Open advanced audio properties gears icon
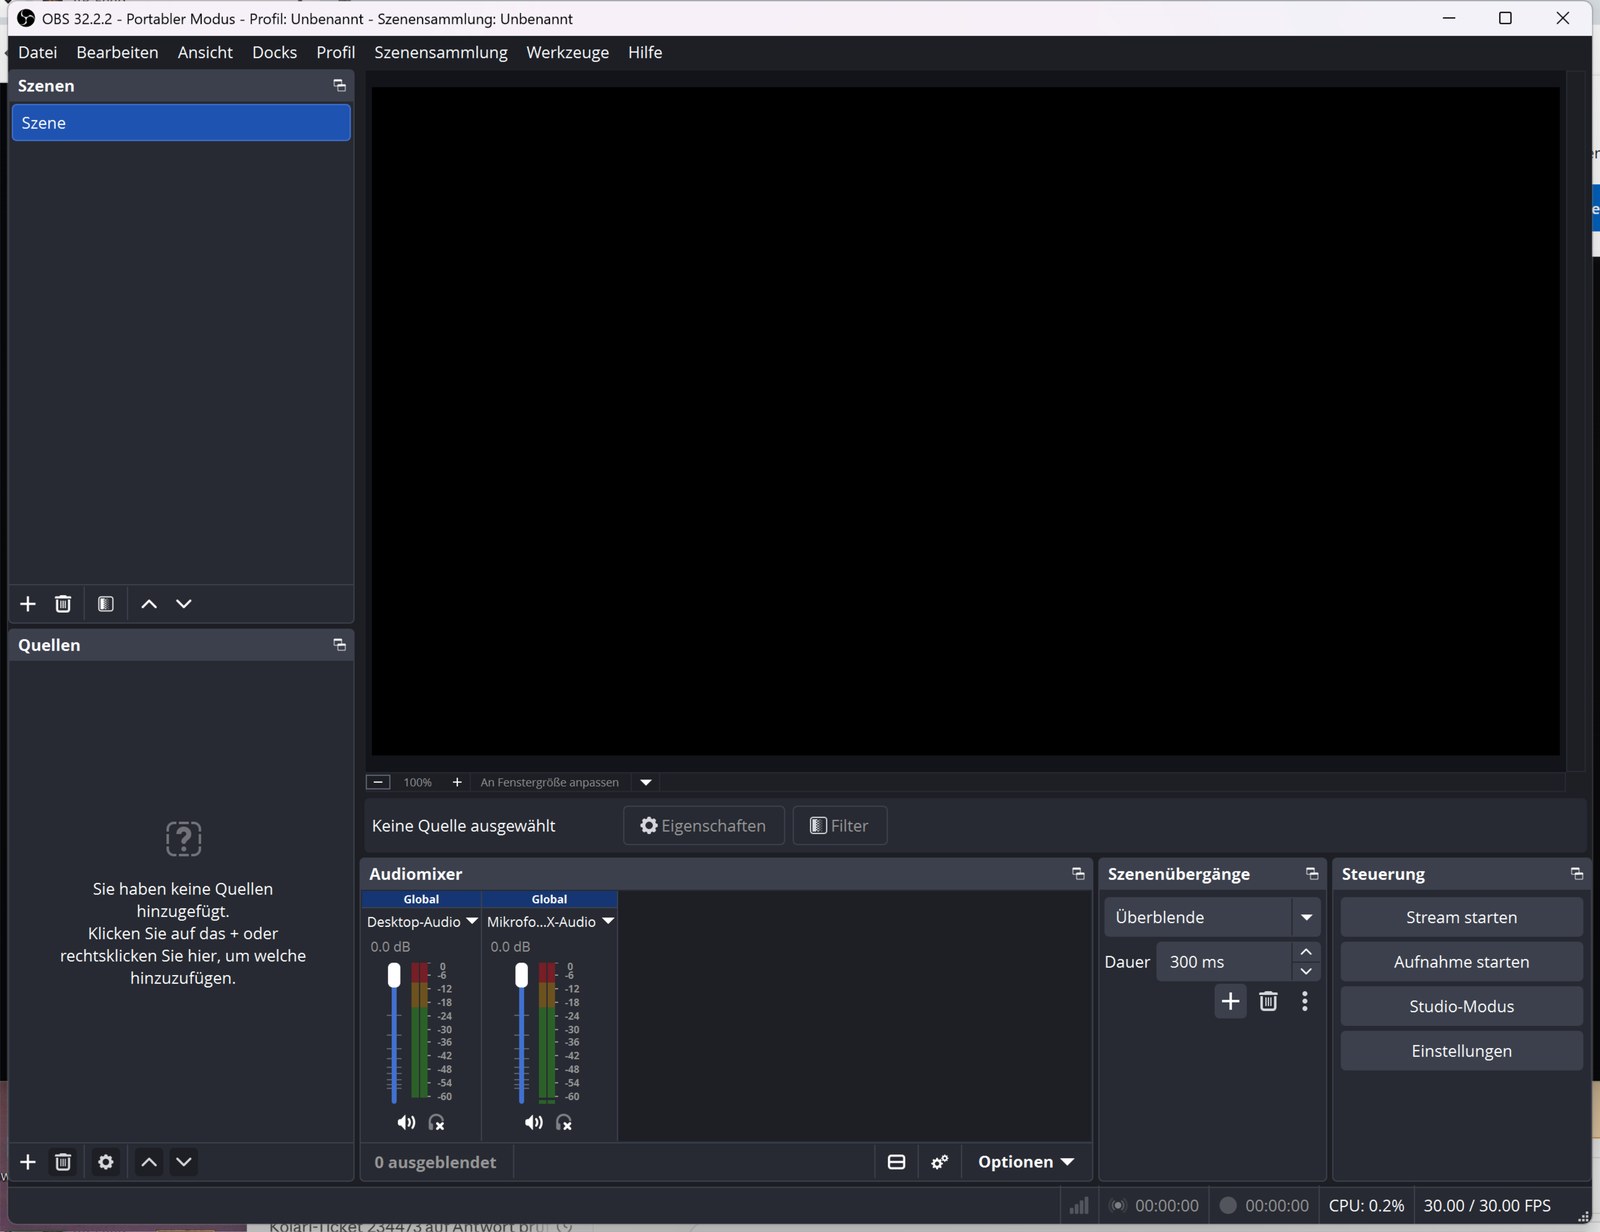The height and width of the screenshot is (1232, 1600). 940,1162
